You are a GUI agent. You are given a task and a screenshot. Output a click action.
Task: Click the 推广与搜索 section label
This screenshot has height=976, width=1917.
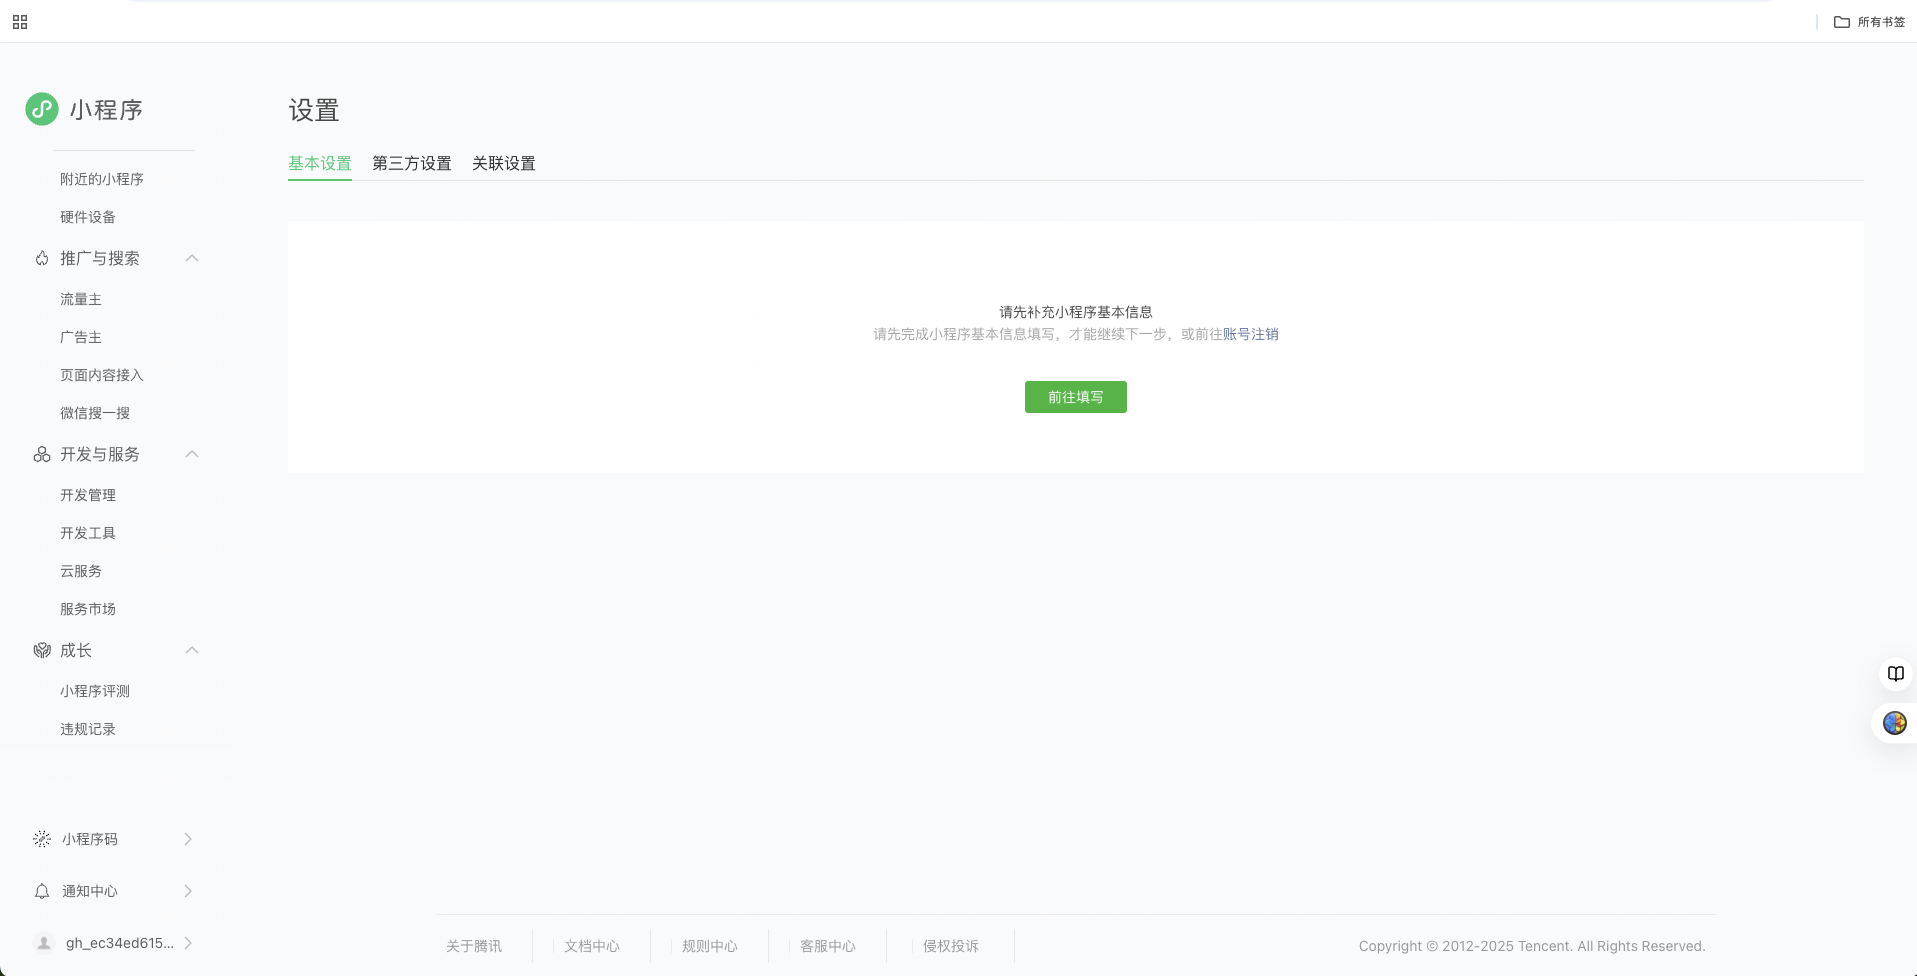click(x=100, y=258)
